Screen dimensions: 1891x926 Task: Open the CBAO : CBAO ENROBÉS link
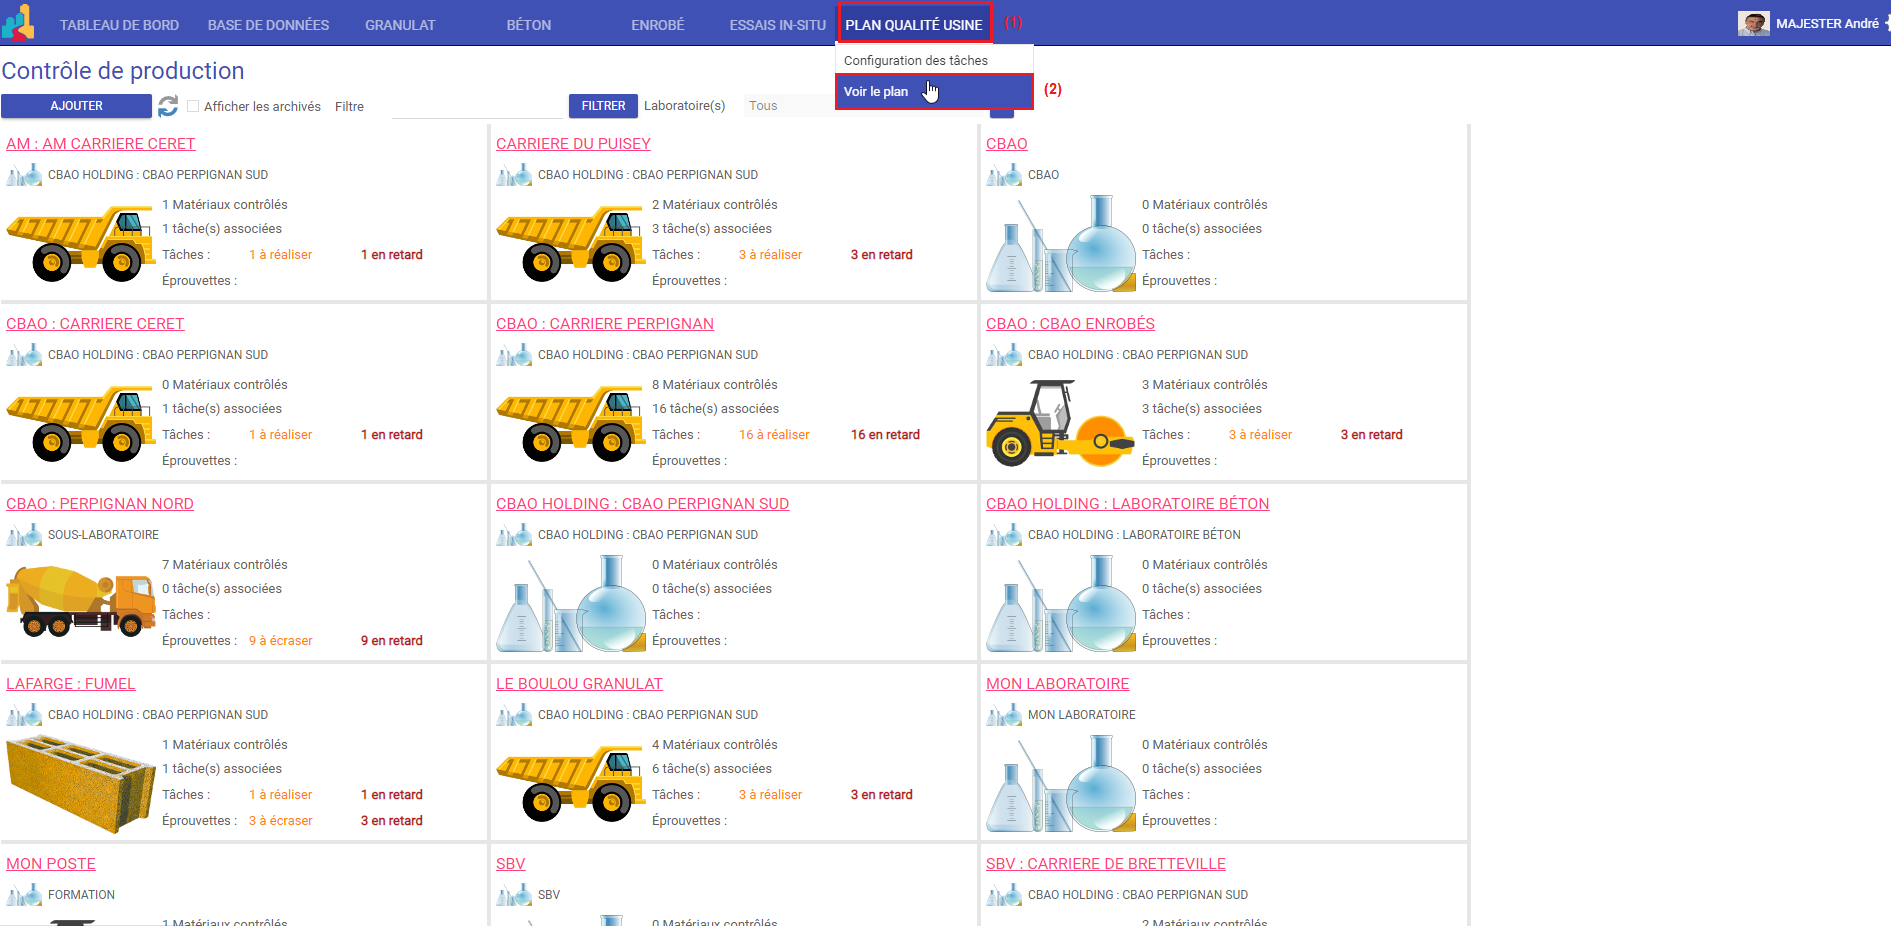1070,324
